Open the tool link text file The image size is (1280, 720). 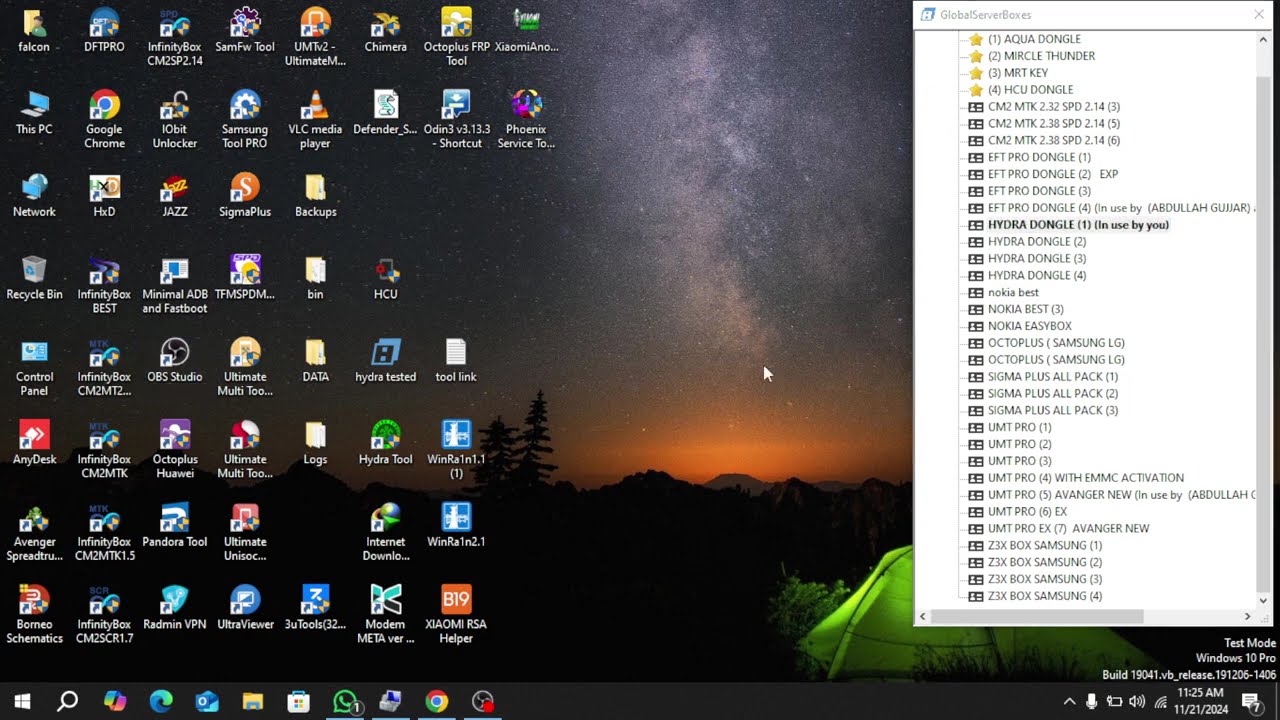coord(456,361)
